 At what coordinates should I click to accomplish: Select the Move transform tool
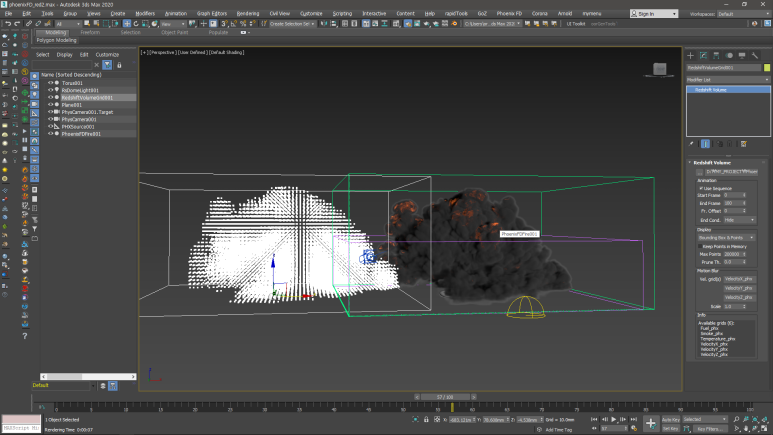pyautogui.click(x=127, y=23)
